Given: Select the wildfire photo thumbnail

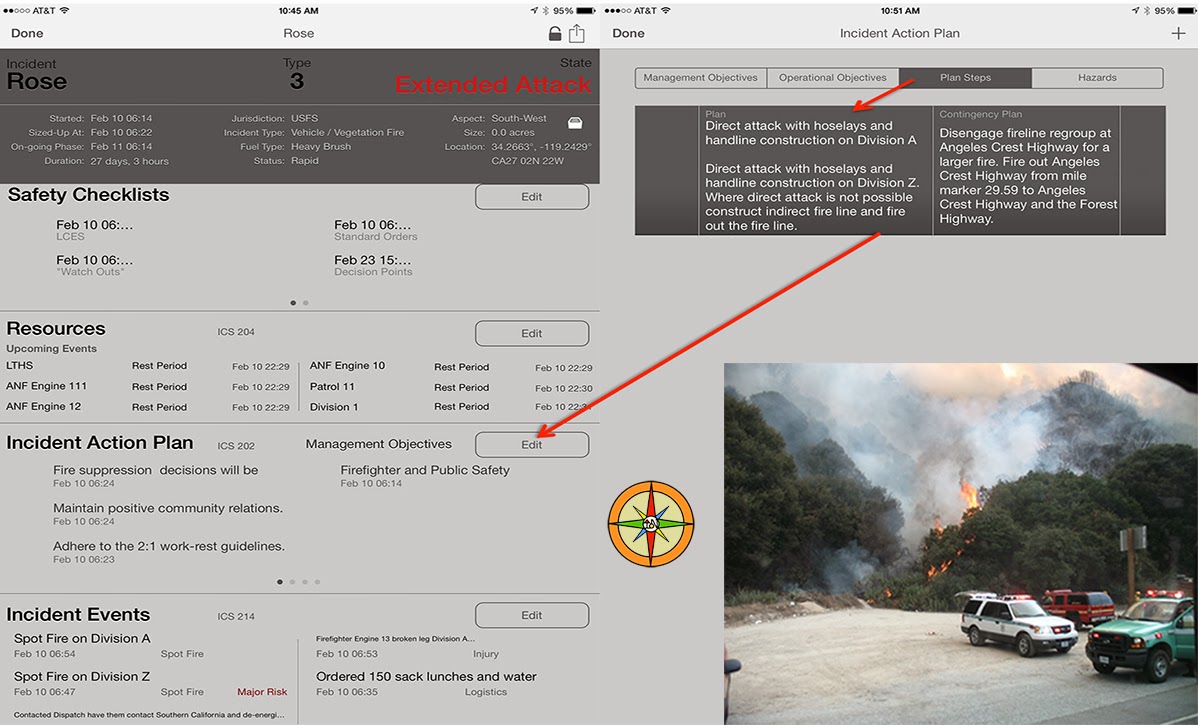Looking at the screenshot, I should click(x=960, y=545).
